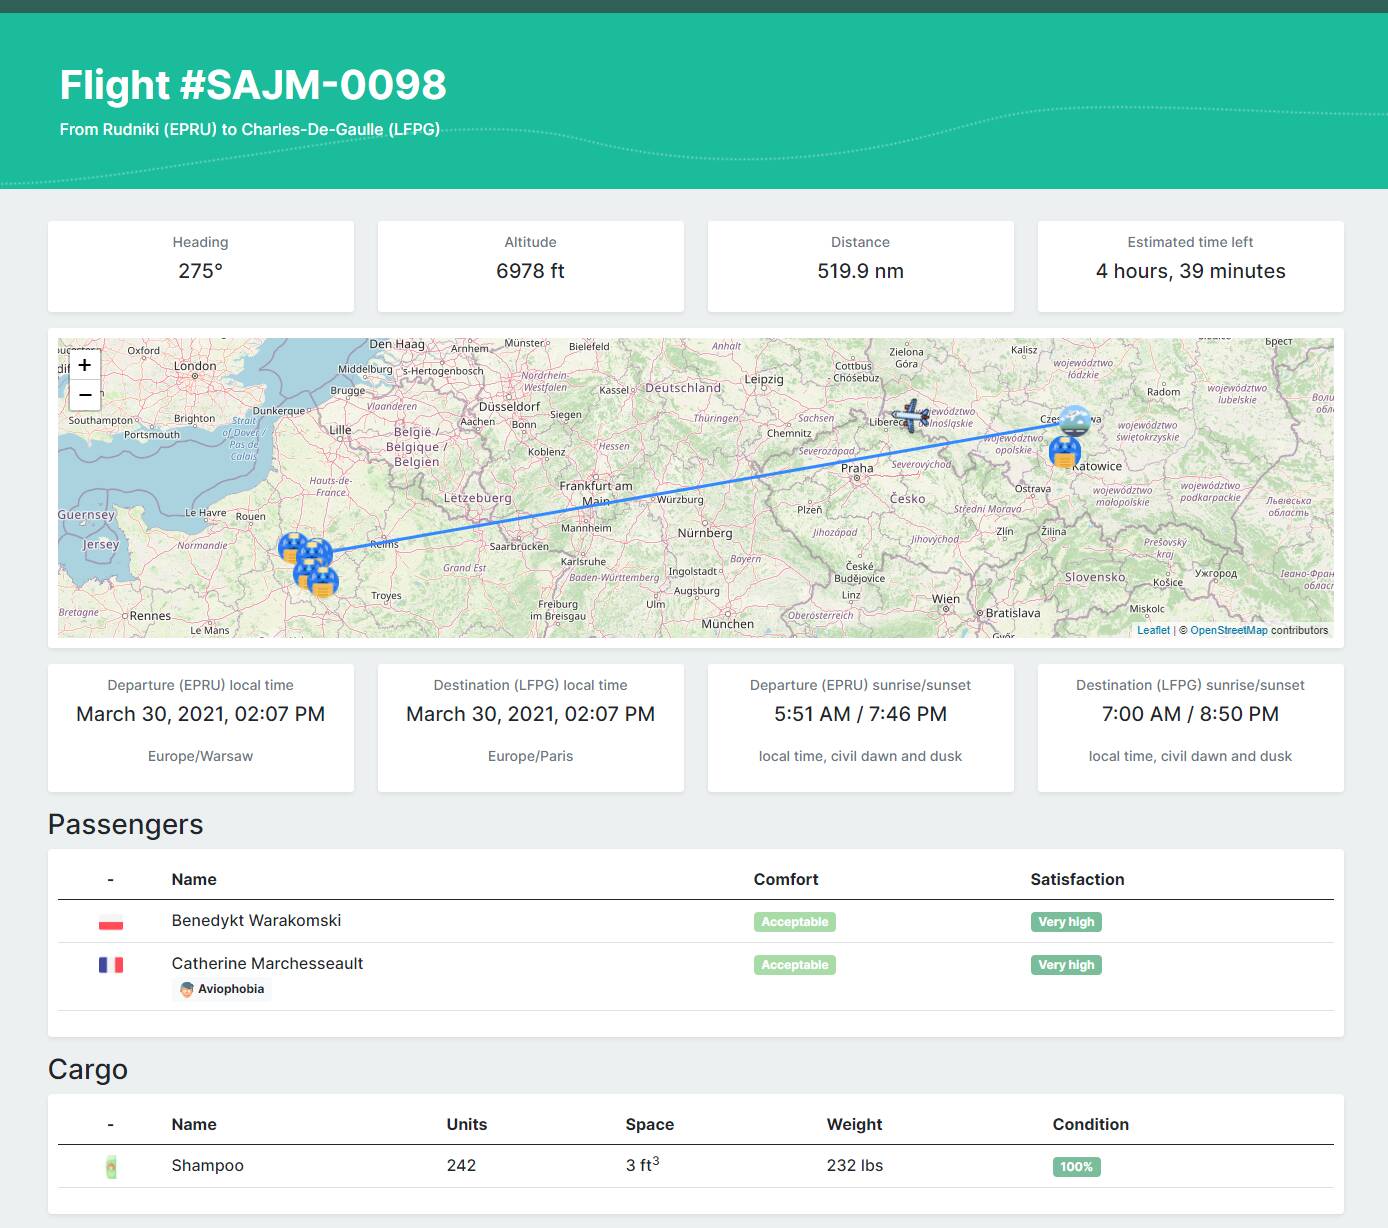This screenshot has width=1388, height=1228.
Task: Click the Flight #SAJM-0098 heading
Action: [253, 85]
